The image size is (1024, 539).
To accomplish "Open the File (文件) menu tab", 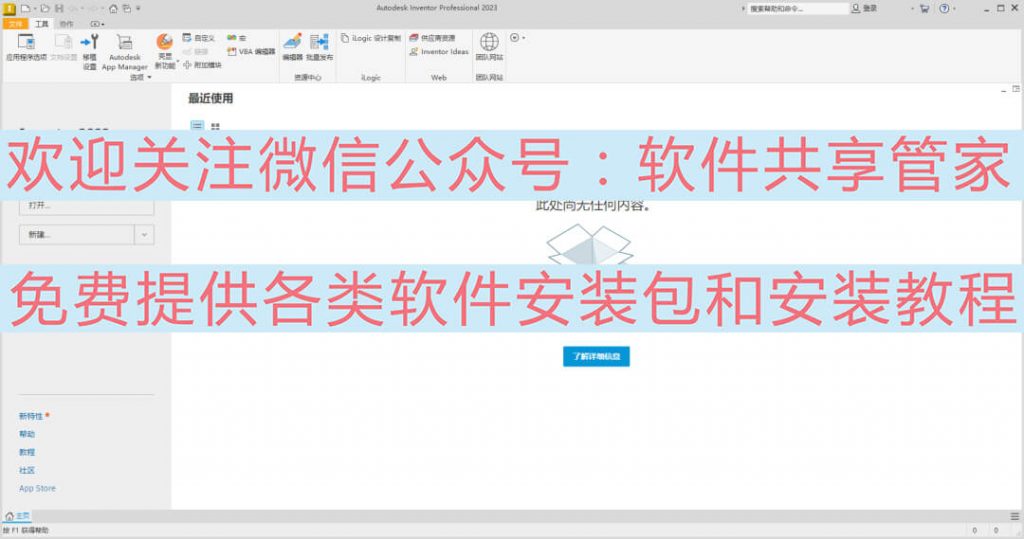I will pos(16,24).
